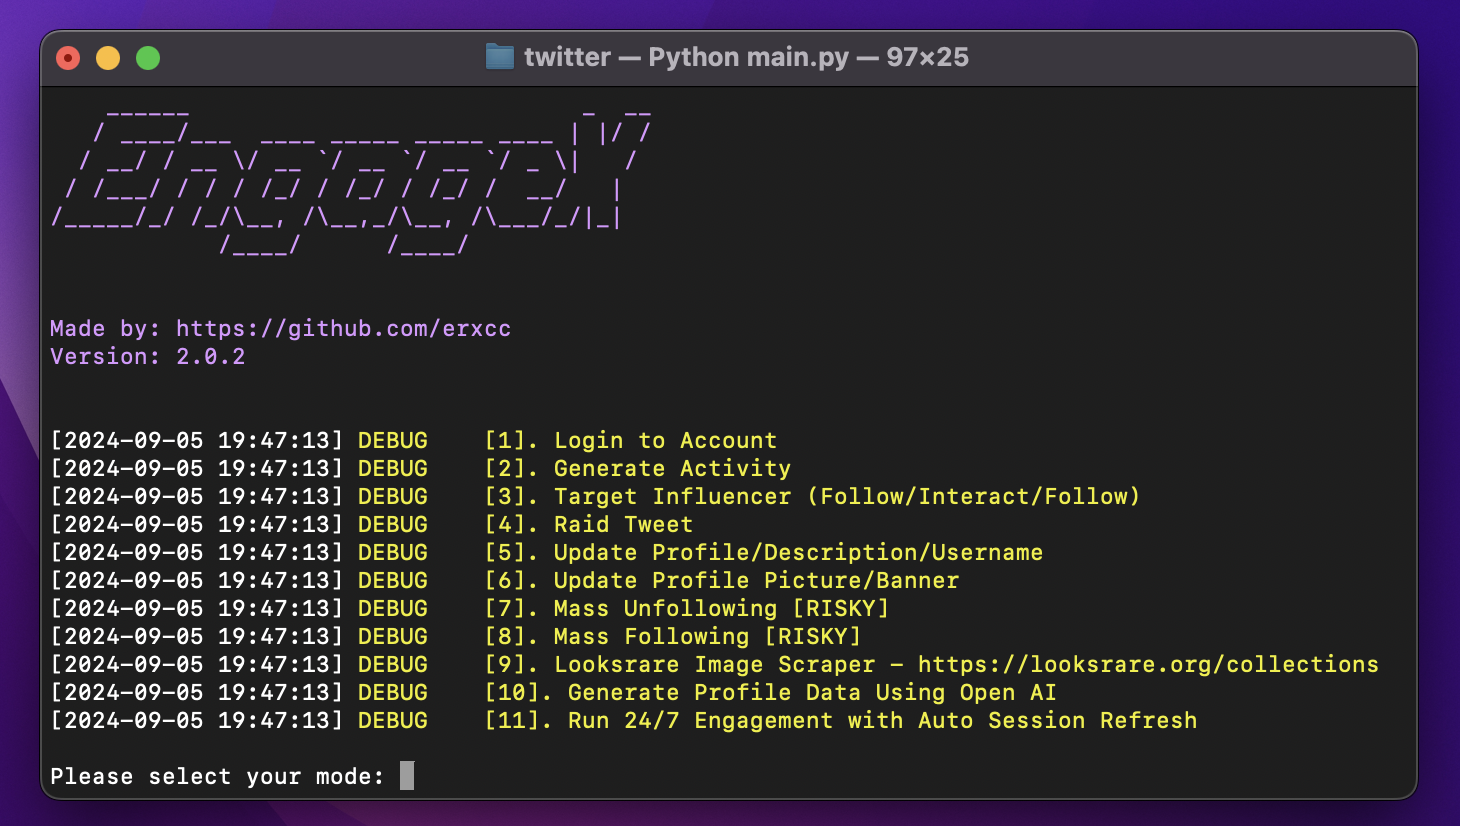Click the yellow minimize window button
This screenshot has height=826, width=1460.
click(108, 58)
